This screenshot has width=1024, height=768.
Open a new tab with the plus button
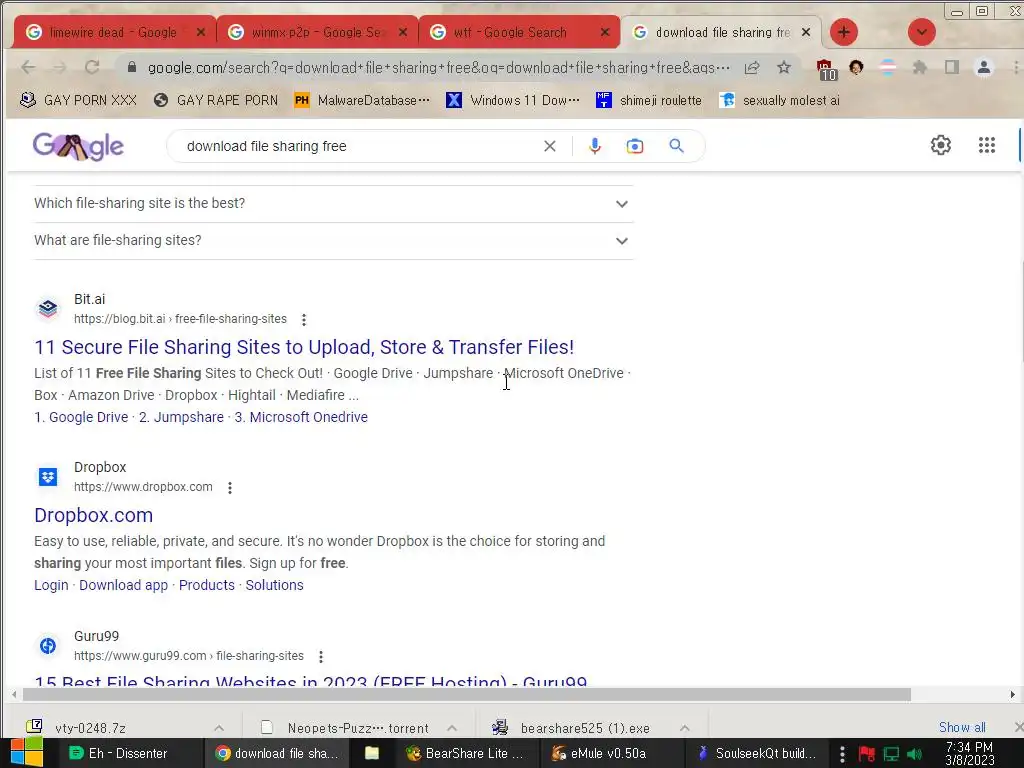[844, 32]
